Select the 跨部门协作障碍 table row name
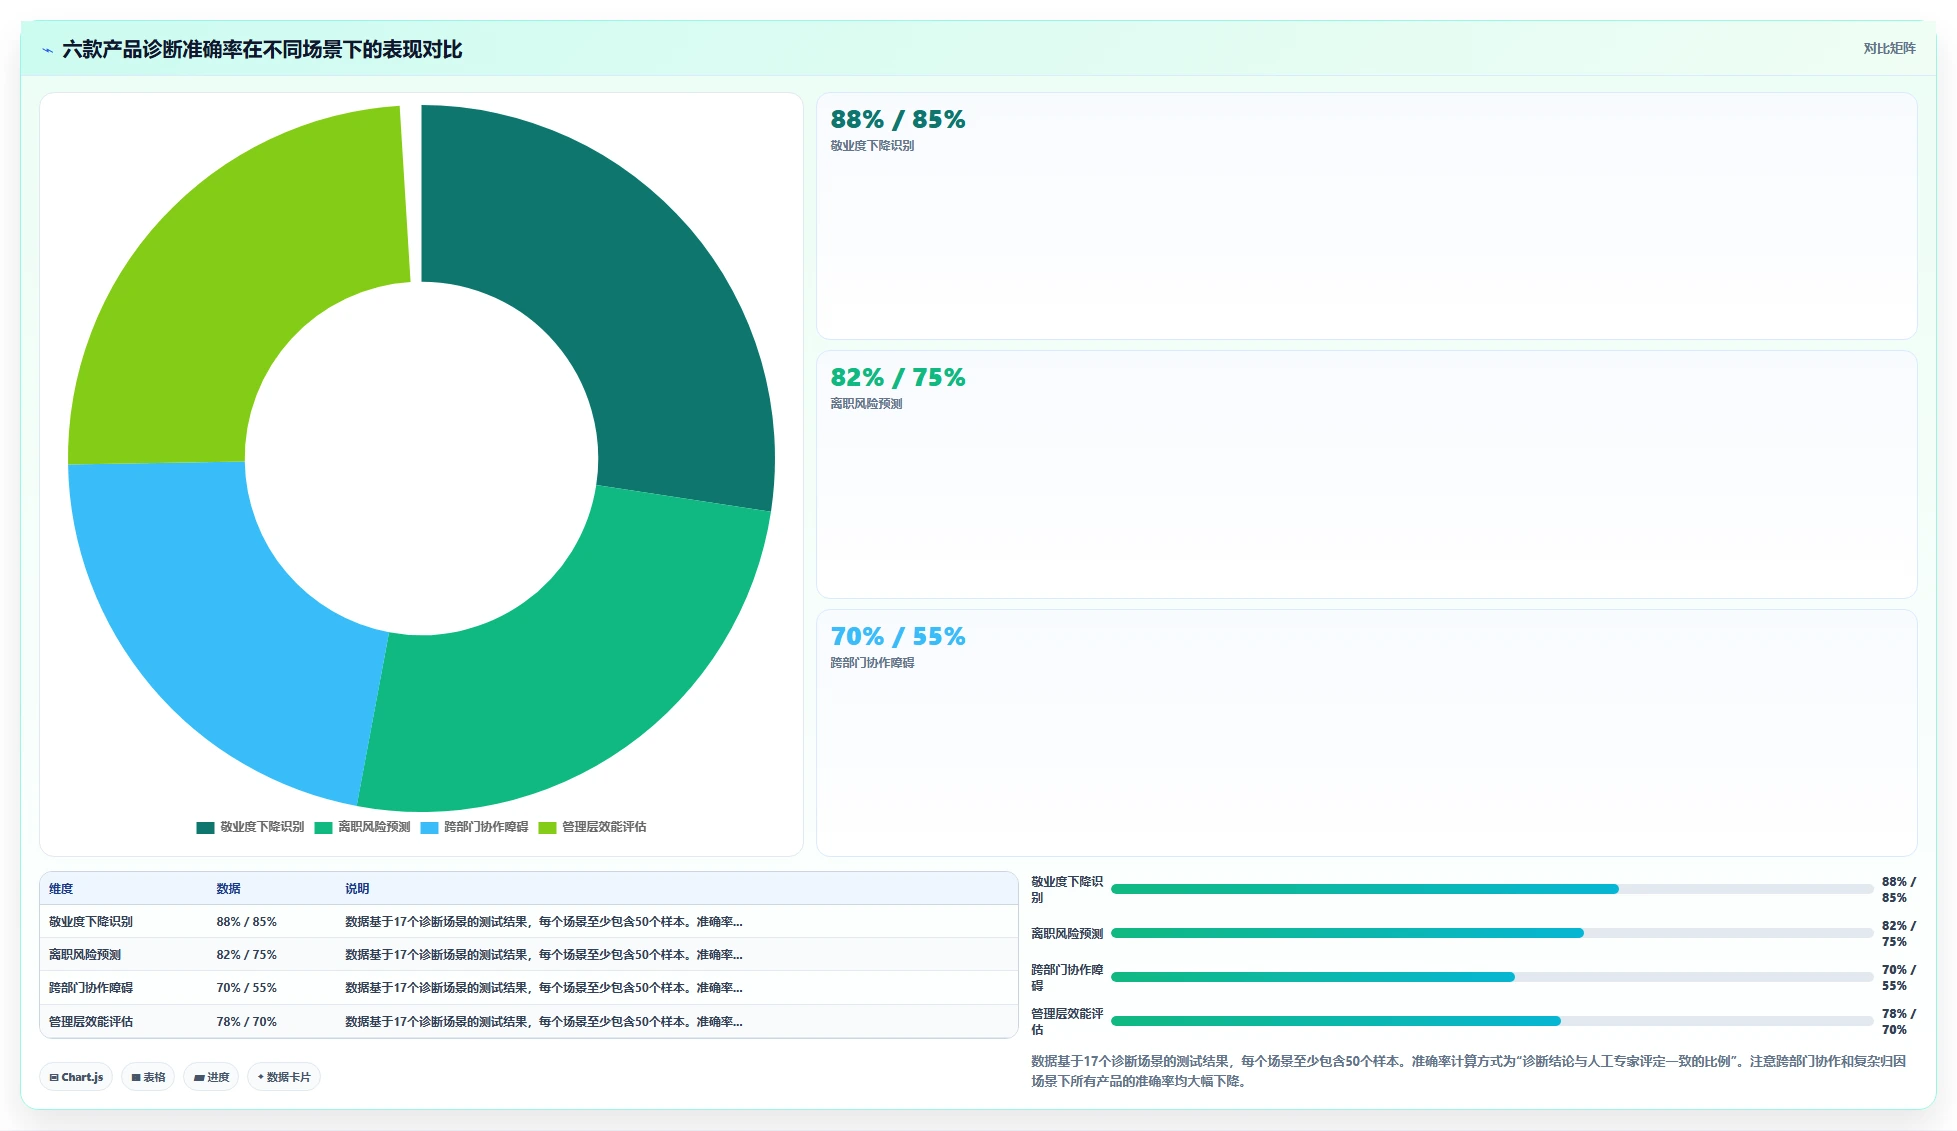The image size is (1957, 1131). [91, 987]
